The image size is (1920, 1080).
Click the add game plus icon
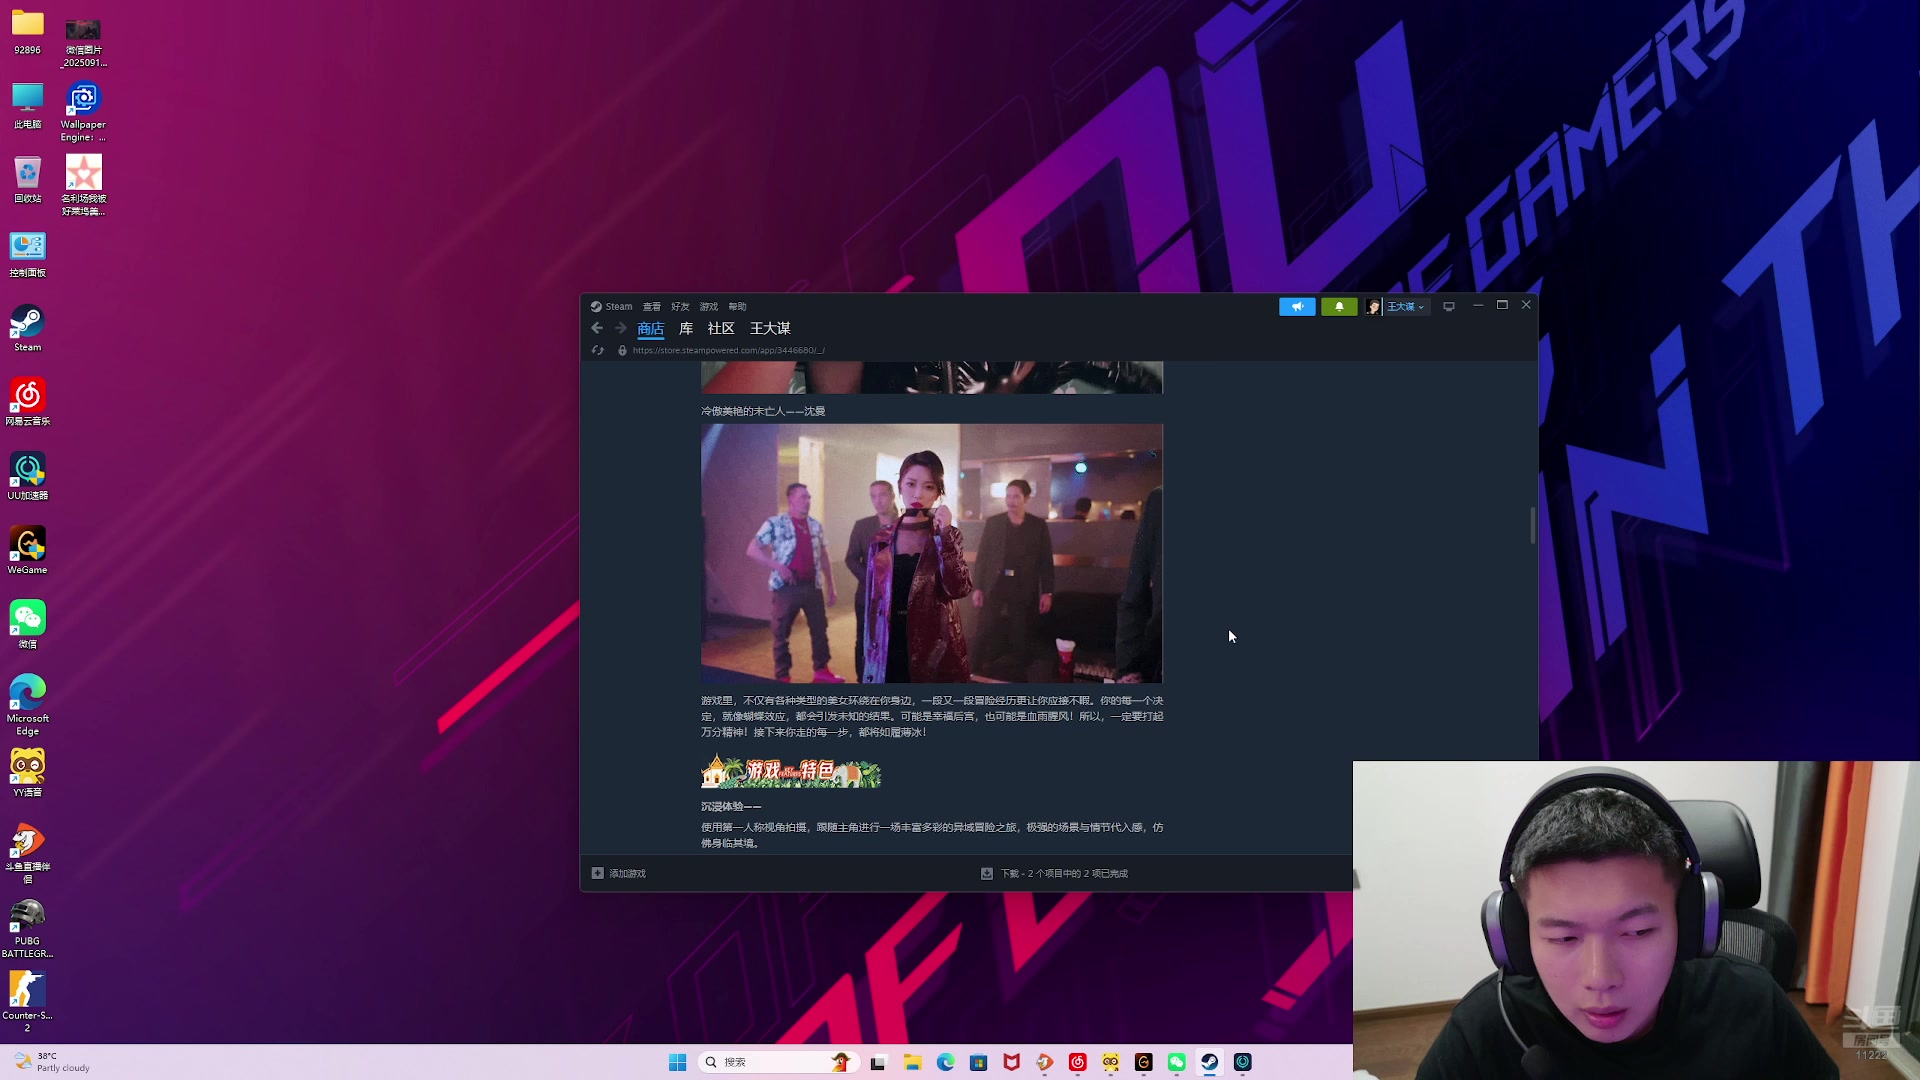[598, 873]
